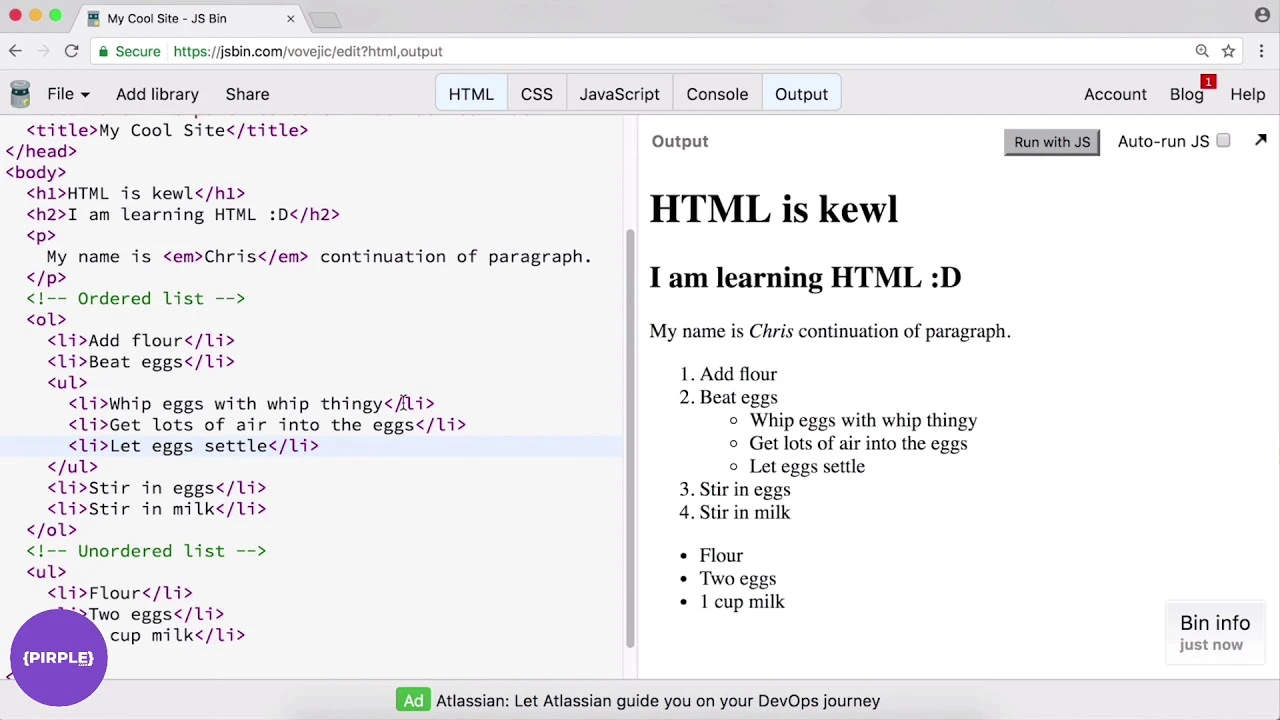Open the Help link
The image size is (1280, 720).
point(1248,94)
